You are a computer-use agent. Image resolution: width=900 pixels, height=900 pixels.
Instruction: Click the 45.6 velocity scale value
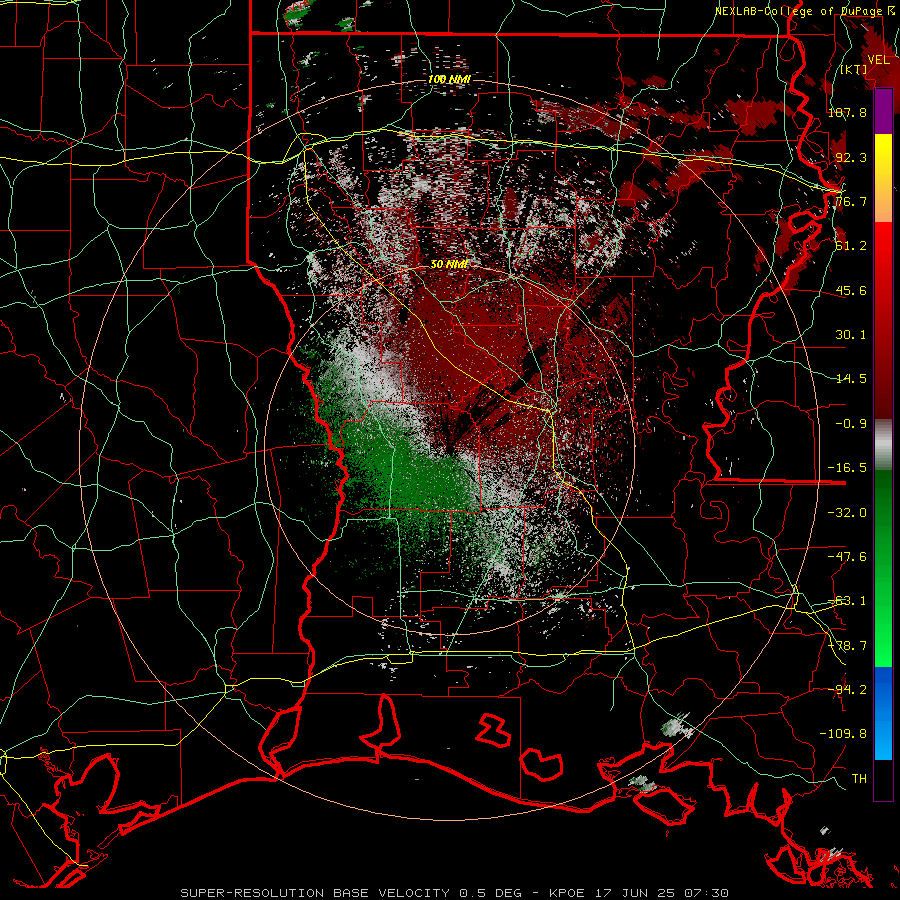(x=851, y=290)
